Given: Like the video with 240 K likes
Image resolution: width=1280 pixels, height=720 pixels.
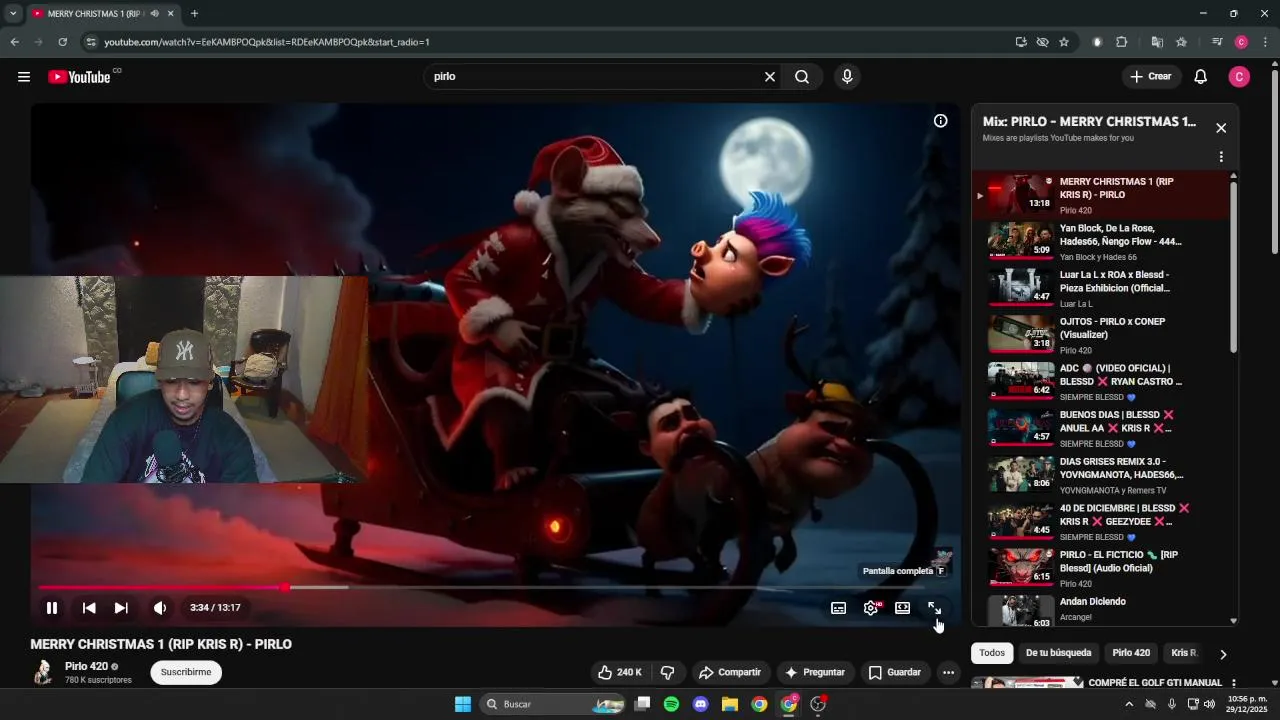Looking at the screenshot, I should (620, 672).
